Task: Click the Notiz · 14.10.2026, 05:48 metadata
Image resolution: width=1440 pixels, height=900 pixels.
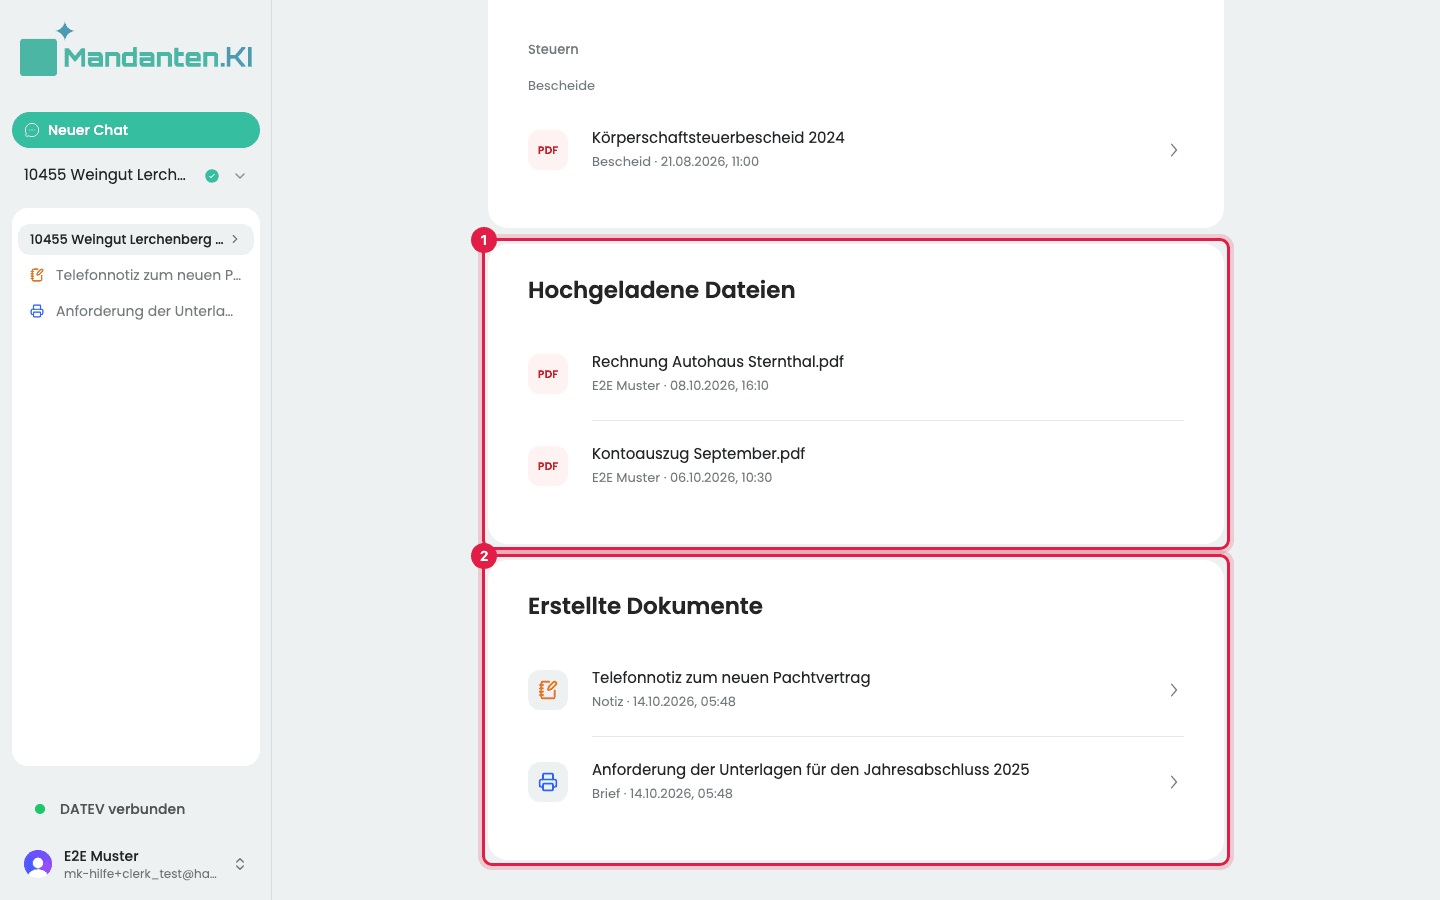Action: point(663,702)
